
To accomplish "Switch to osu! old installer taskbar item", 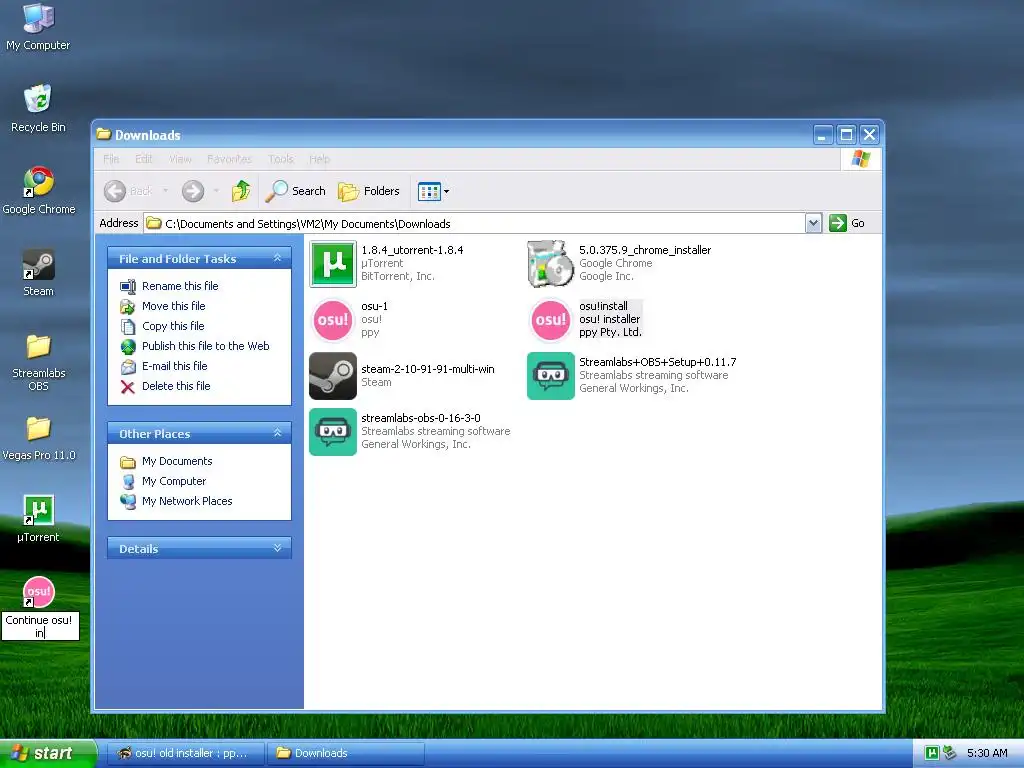I will 184,753.
